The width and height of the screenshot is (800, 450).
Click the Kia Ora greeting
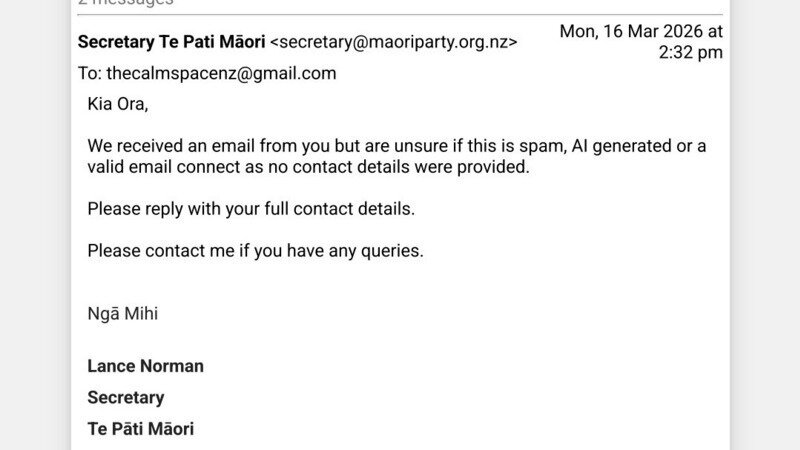coord(117,104)
